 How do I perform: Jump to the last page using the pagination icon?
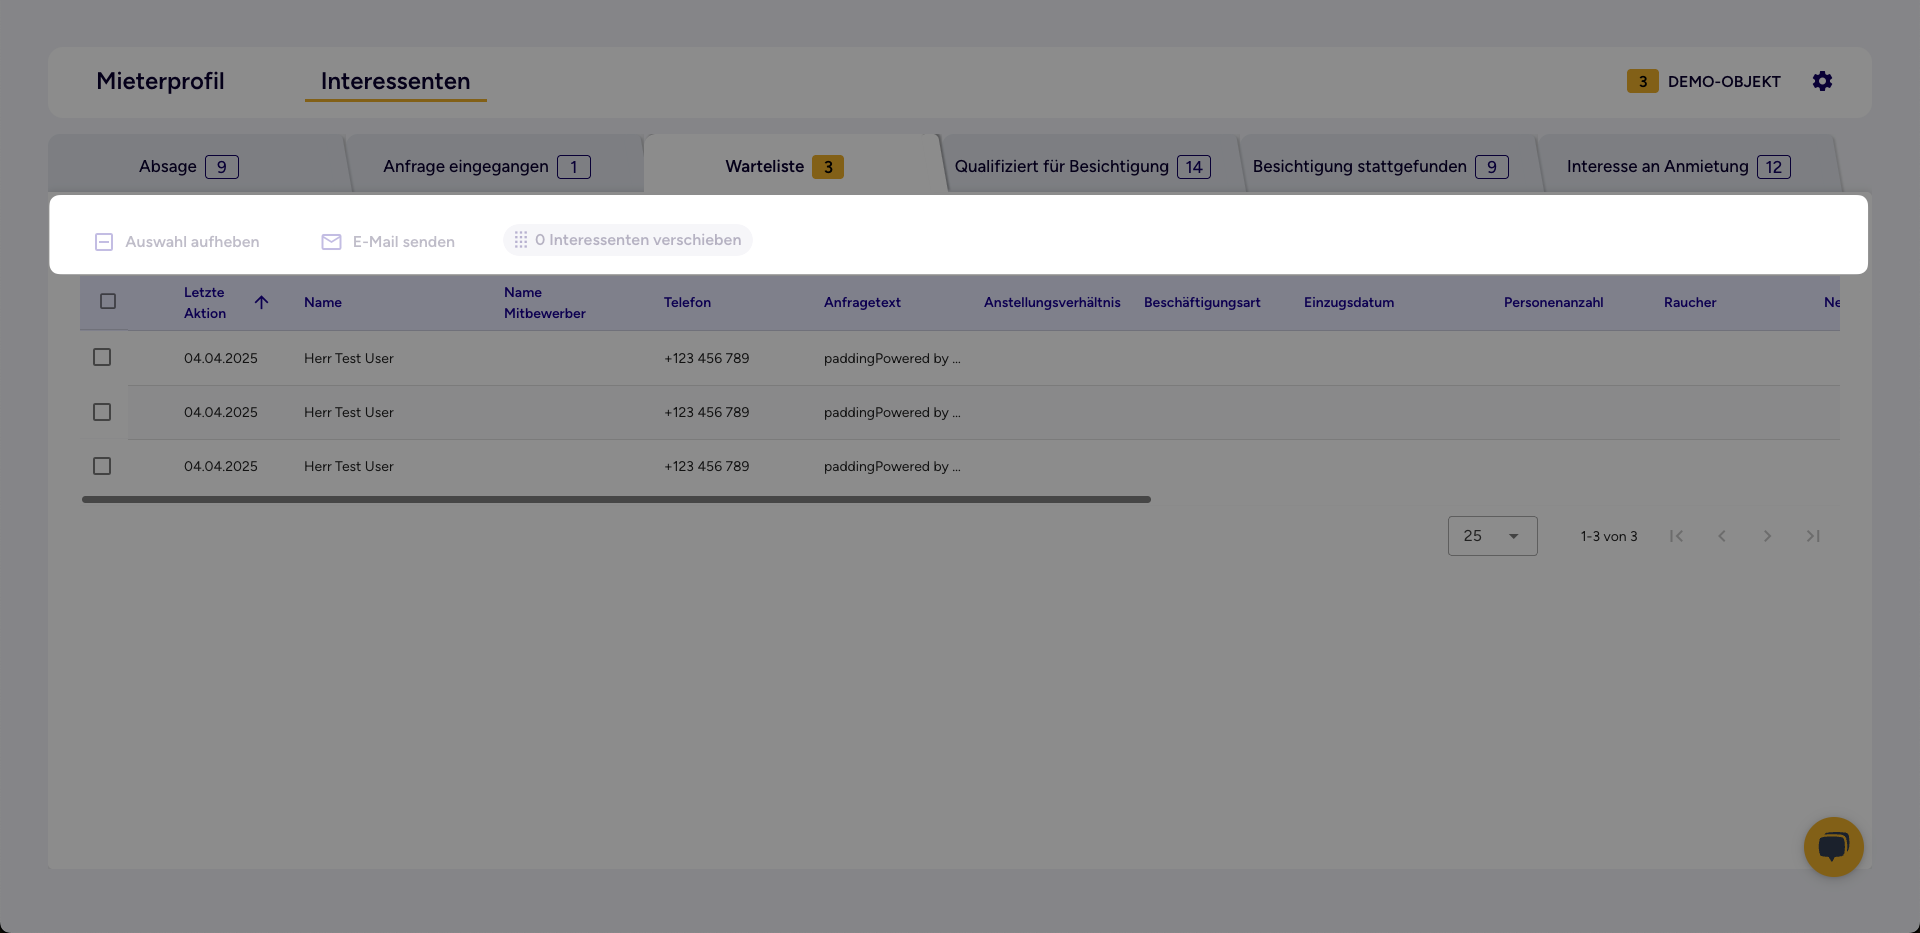pyautogui.click(x=1813, y=536)
